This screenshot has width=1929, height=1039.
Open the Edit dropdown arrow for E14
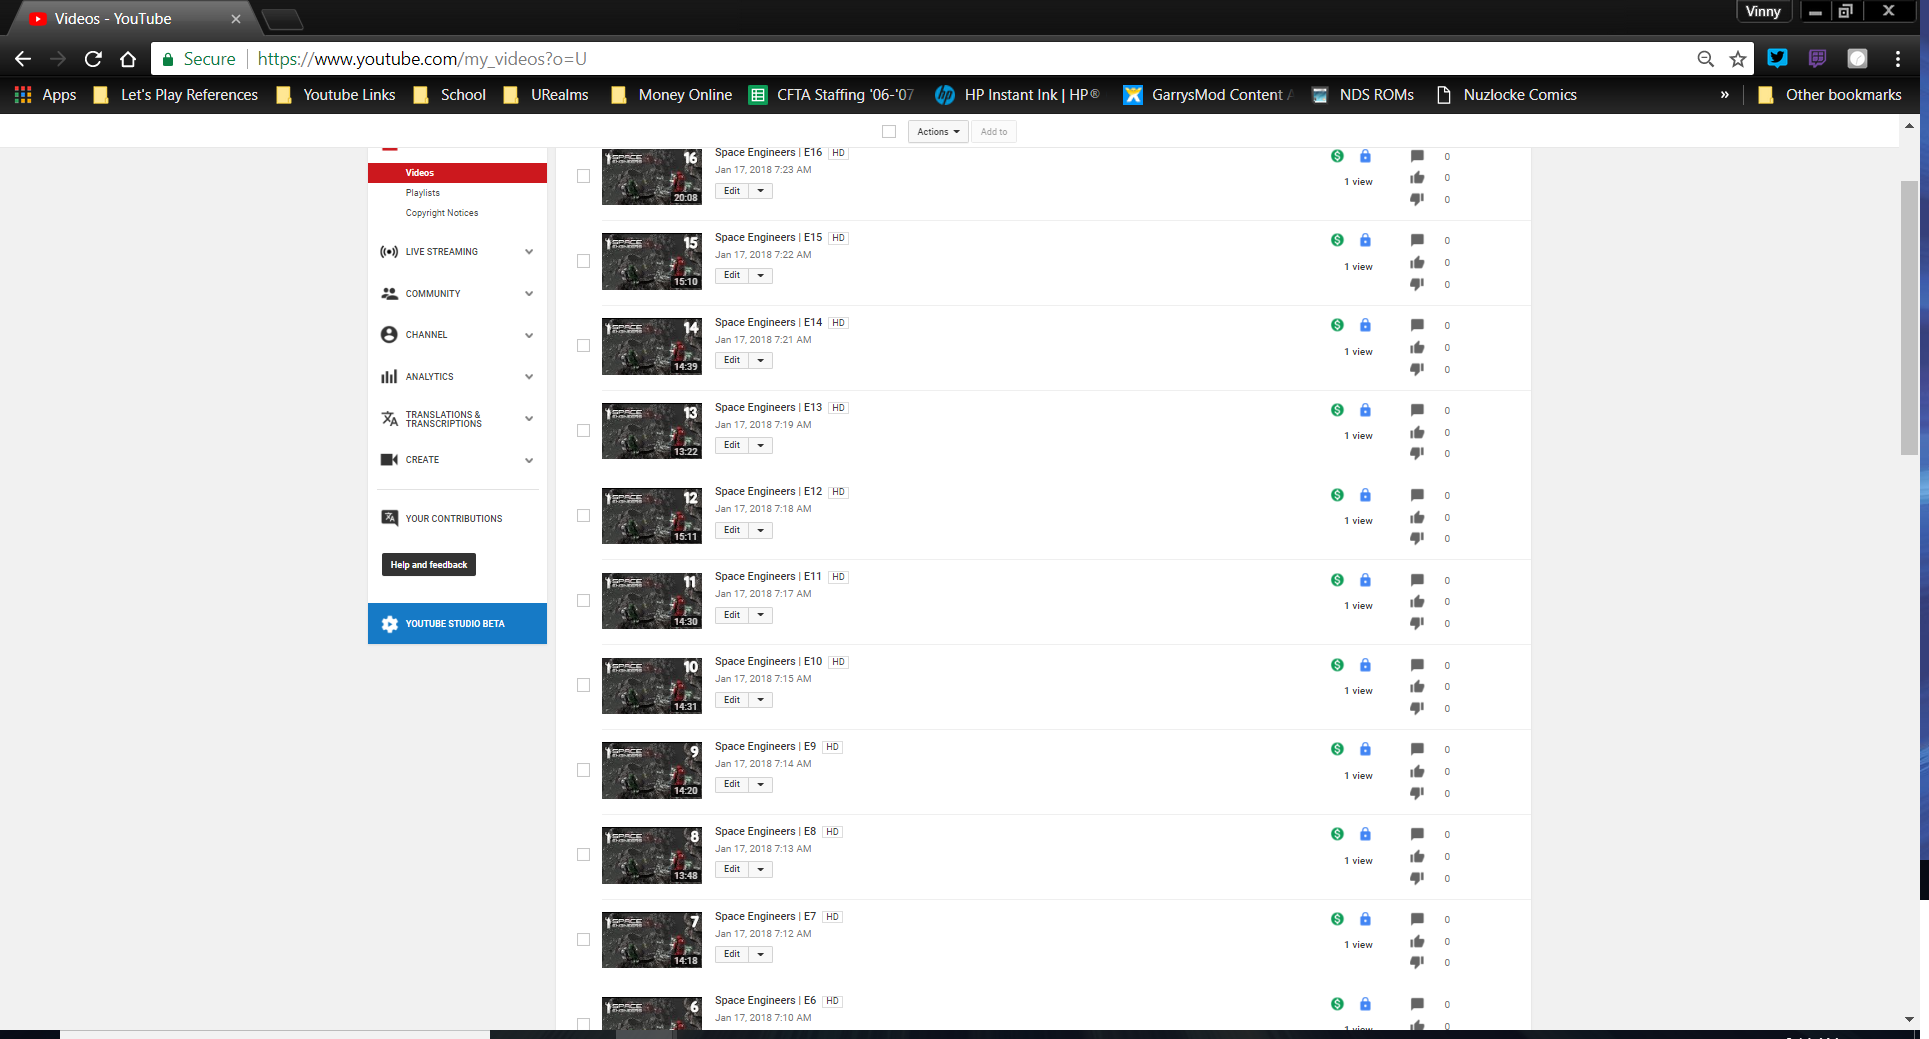761,360
